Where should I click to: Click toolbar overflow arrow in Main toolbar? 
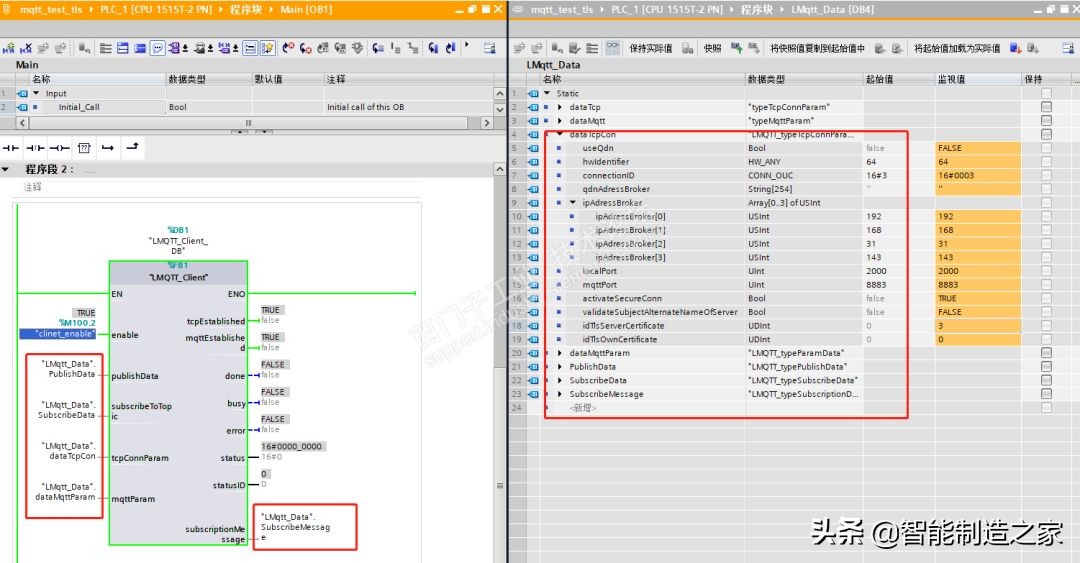coord(467,45)
